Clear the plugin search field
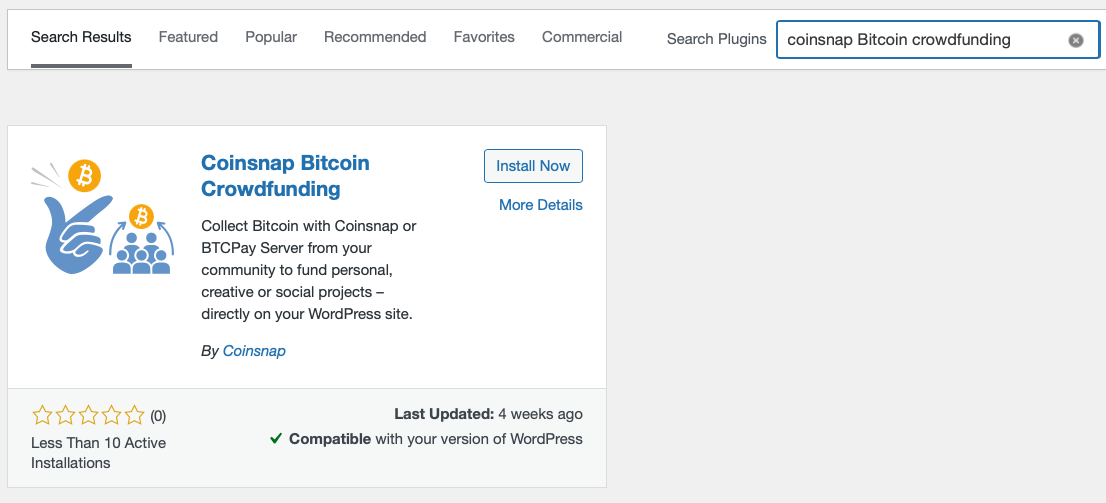 (x=1075, y=40)
